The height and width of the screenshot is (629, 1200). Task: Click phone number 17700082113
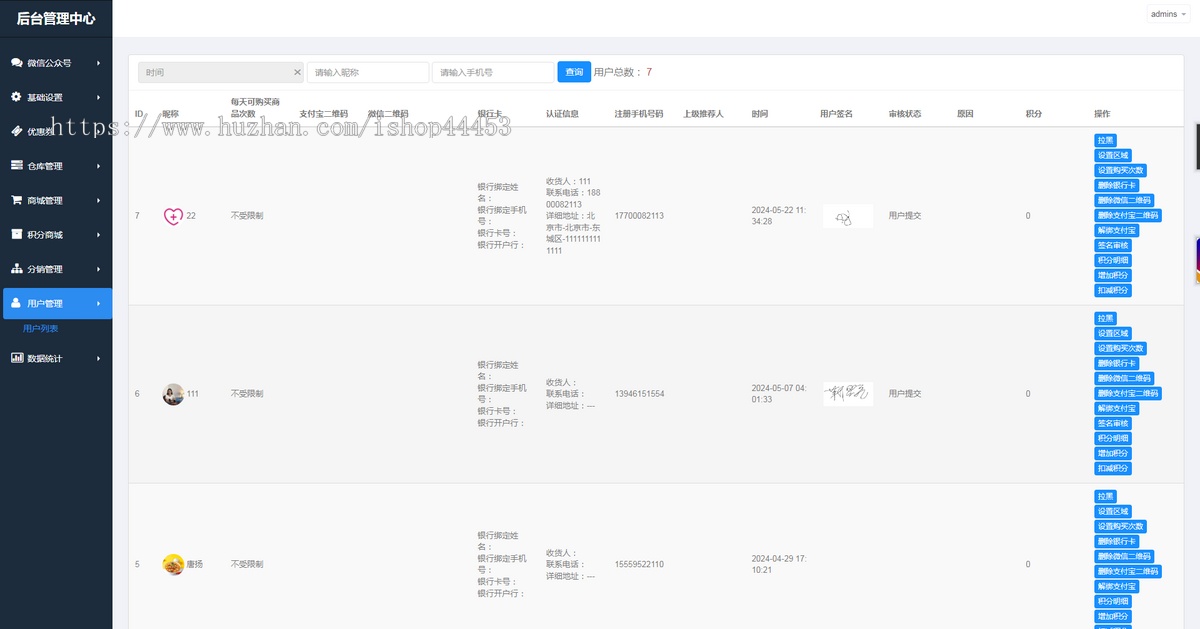(x=639, y=216)
